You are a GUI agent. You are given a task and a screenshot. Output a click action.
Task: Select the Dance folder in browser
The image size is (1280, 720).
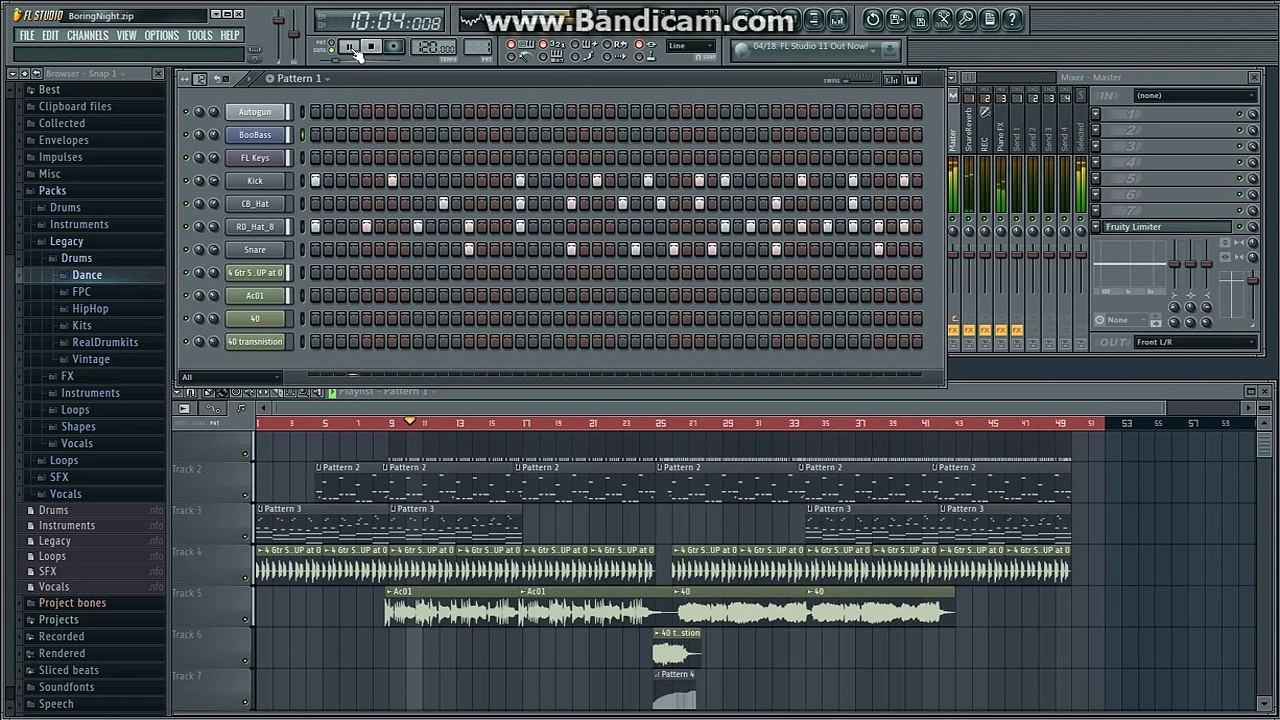(x=86, y=275)
